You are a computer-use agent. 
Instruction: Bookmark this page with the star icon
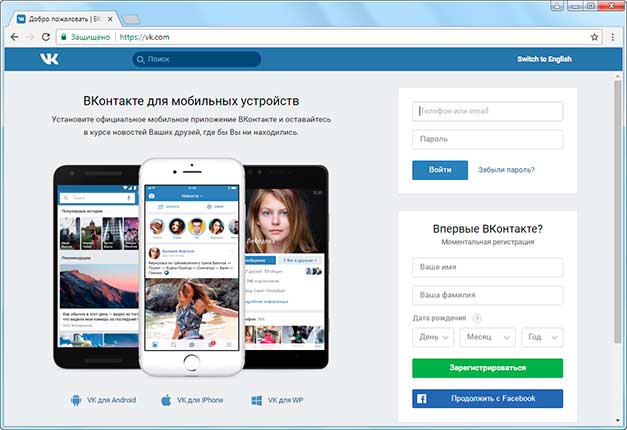pyautogui.click(x=594, y=37)
